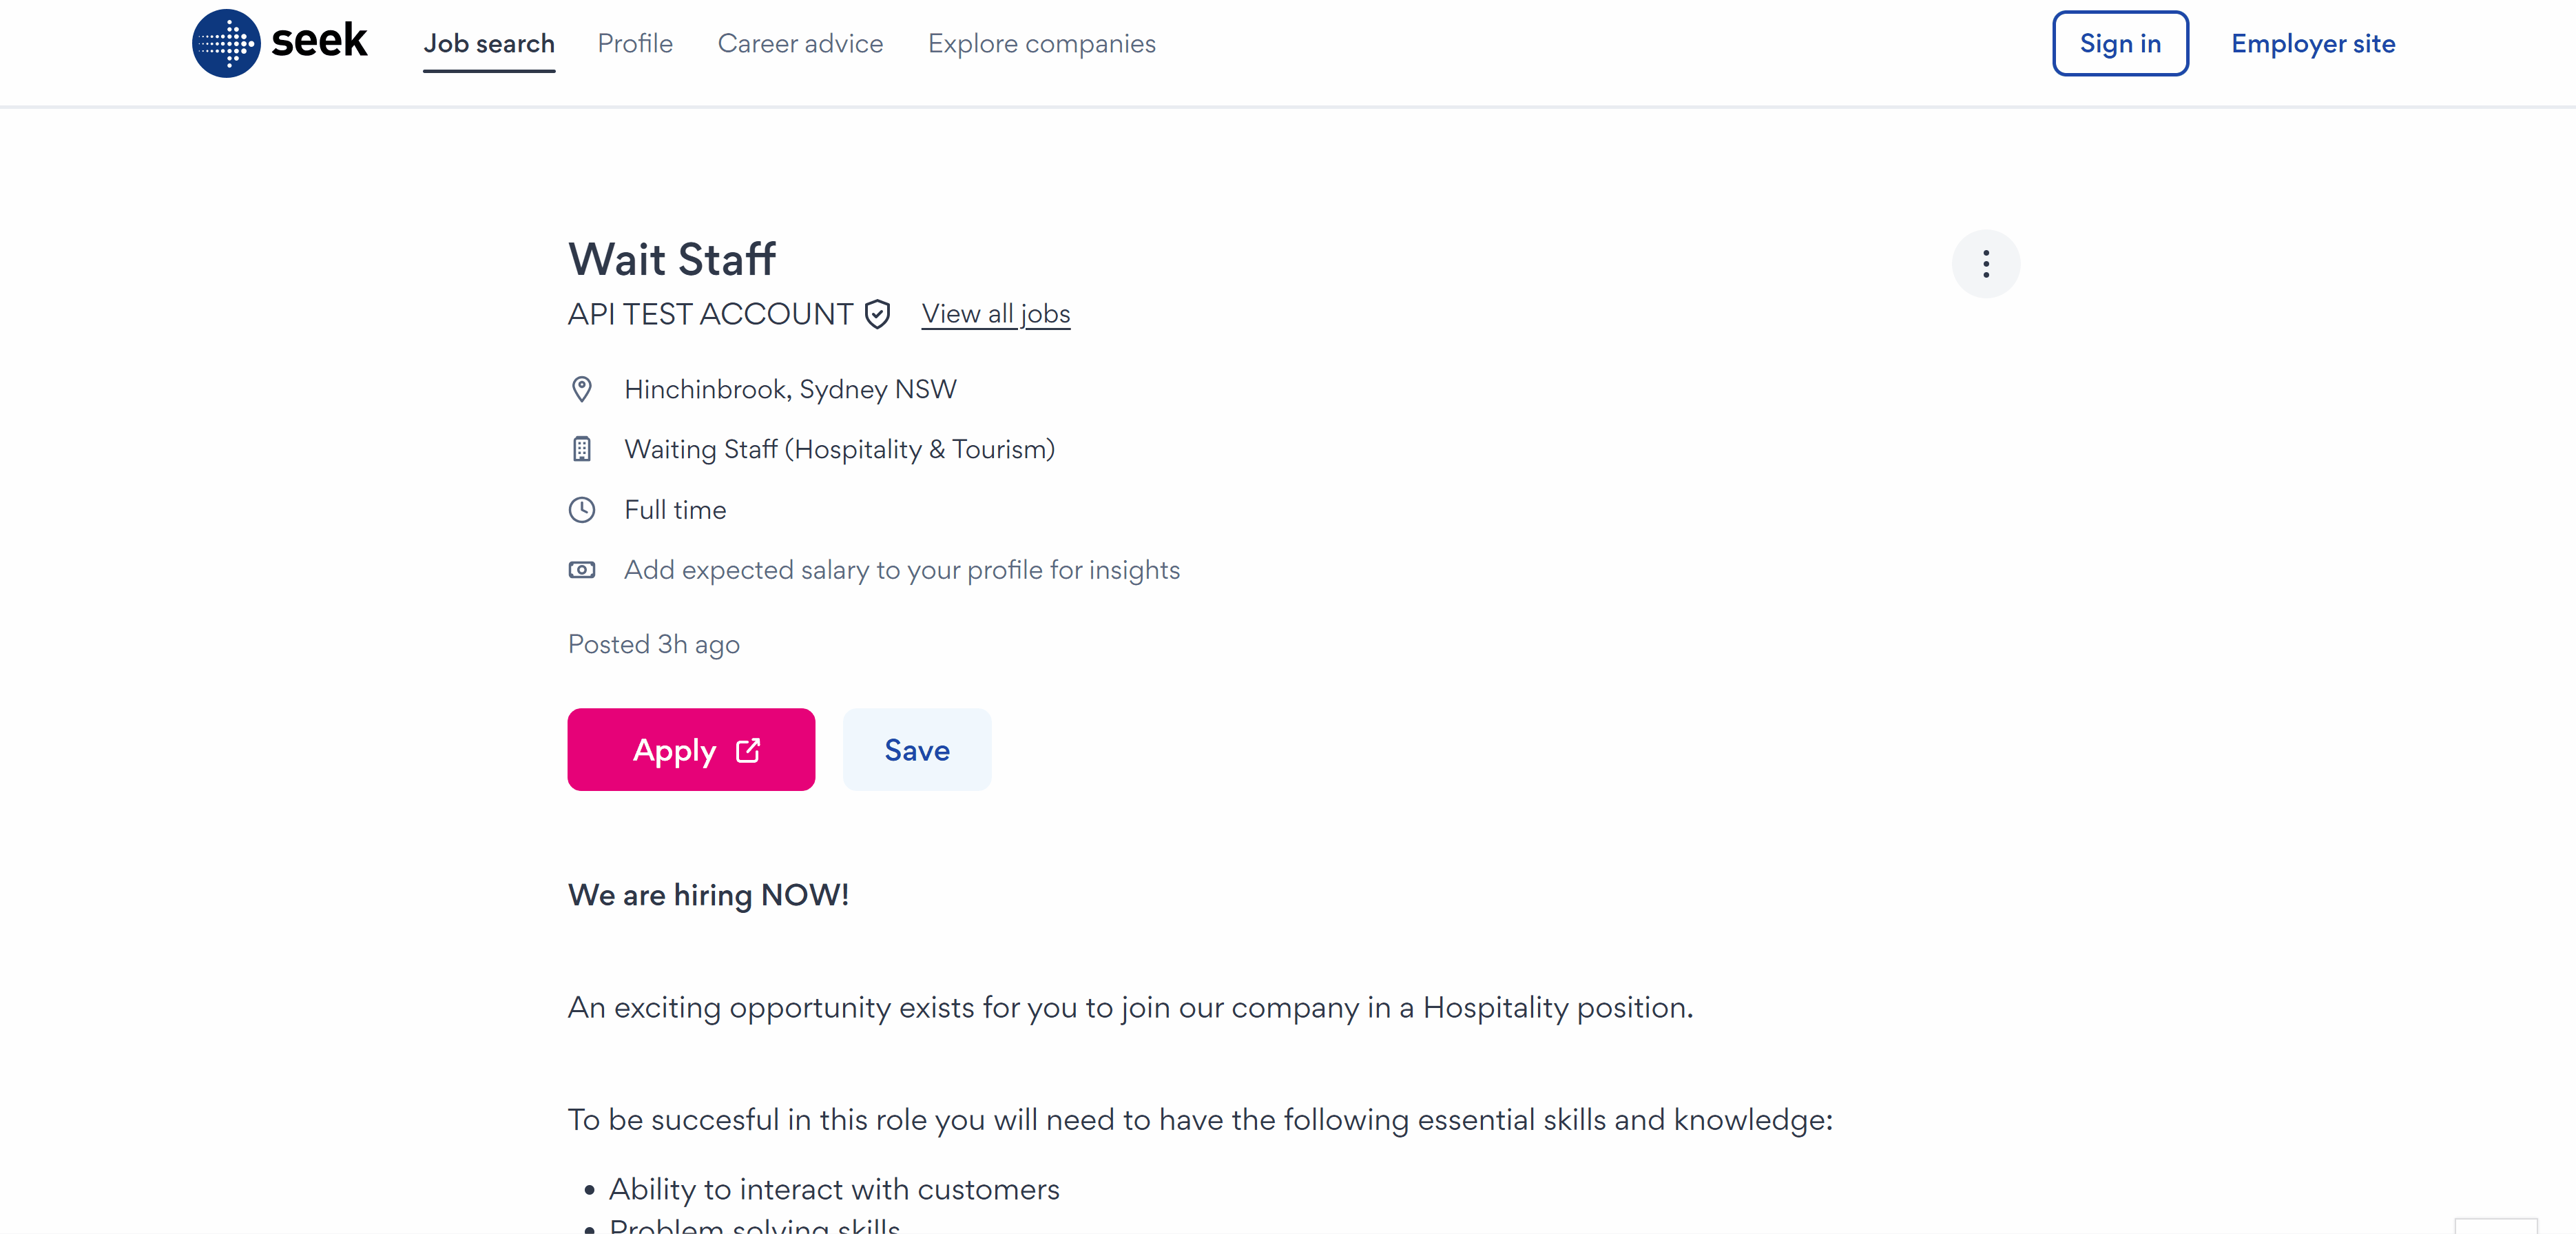2576x1234 pixels.
Task: Click the verified shield badge beside API TEST ACCOUNT
Action: (x=877, y=314)
